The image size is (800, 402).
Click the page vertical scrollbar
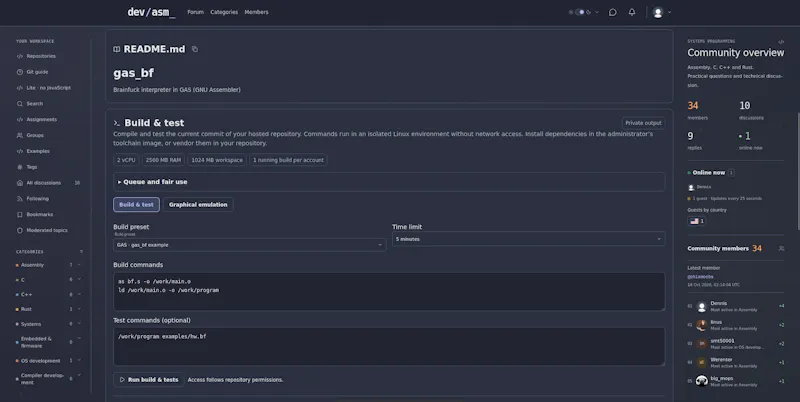(798, 171)
